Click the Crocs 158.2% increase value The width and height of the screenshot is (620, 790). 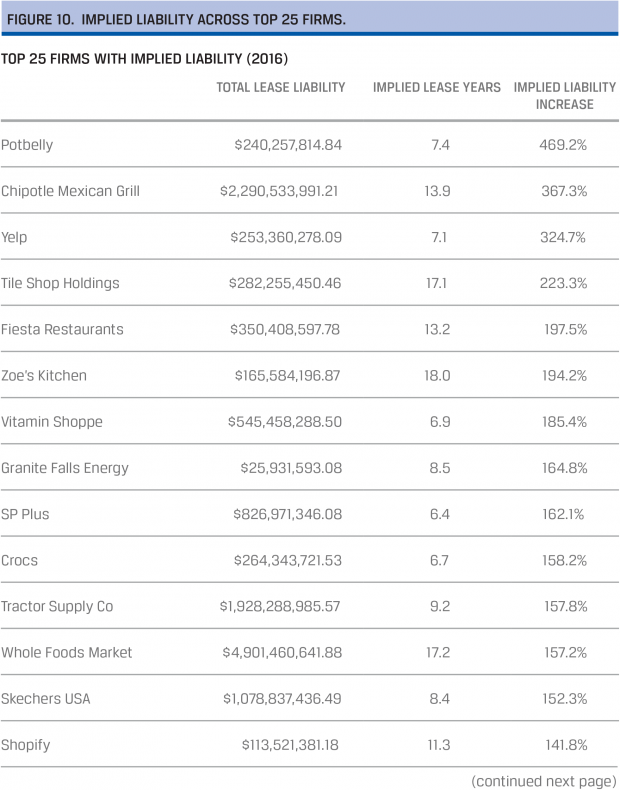562,560
